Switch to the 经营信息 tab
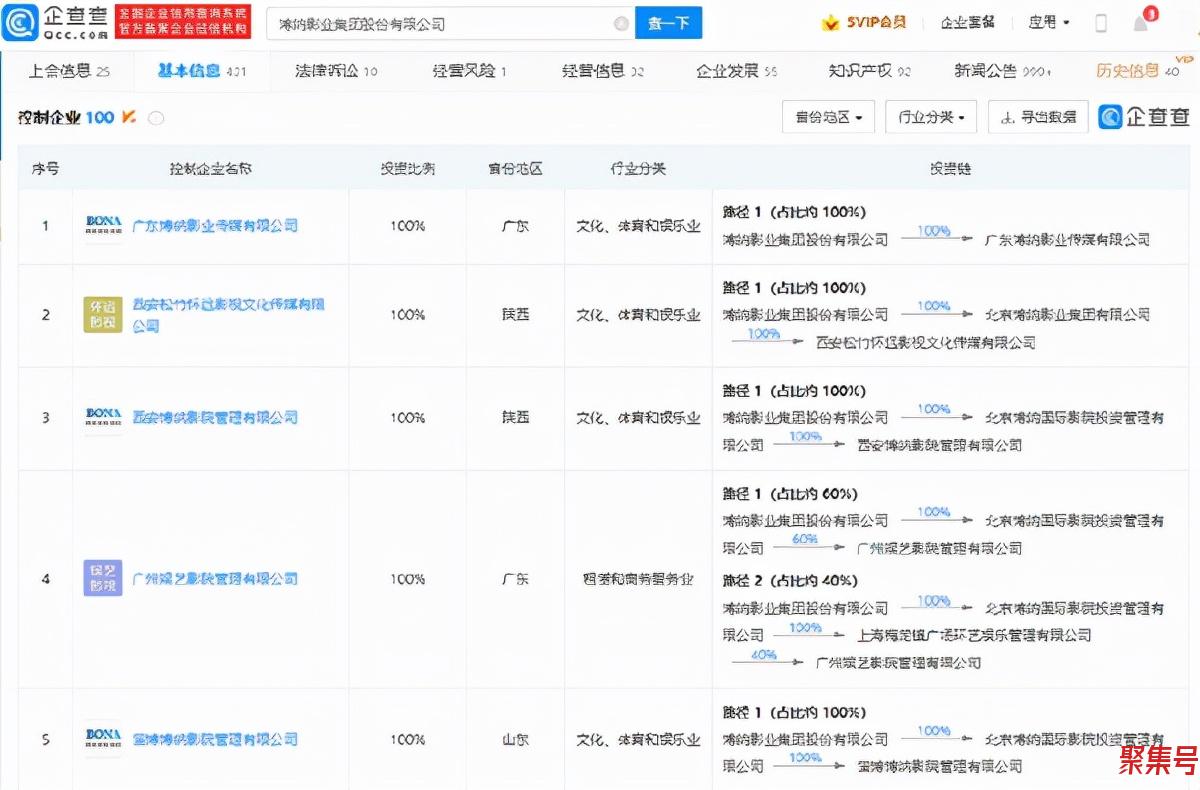 pyautogui.click(x=603, y=71)
